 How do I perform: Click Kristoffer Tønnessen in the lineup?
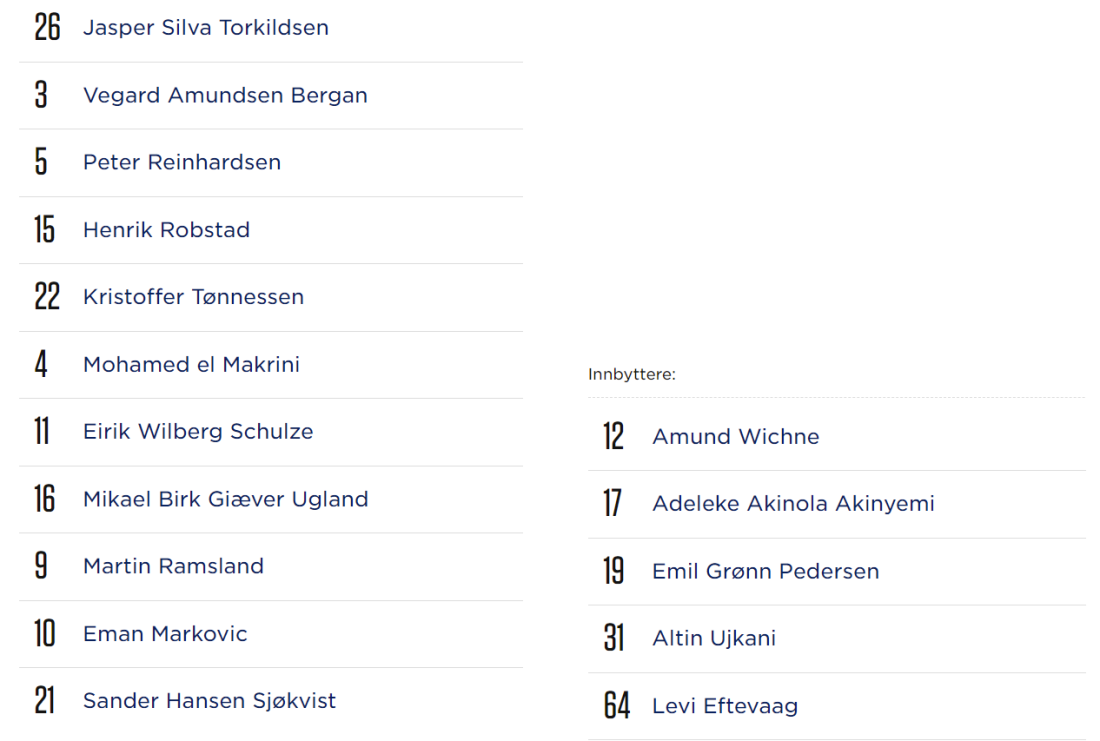click(x=193, y=297)
